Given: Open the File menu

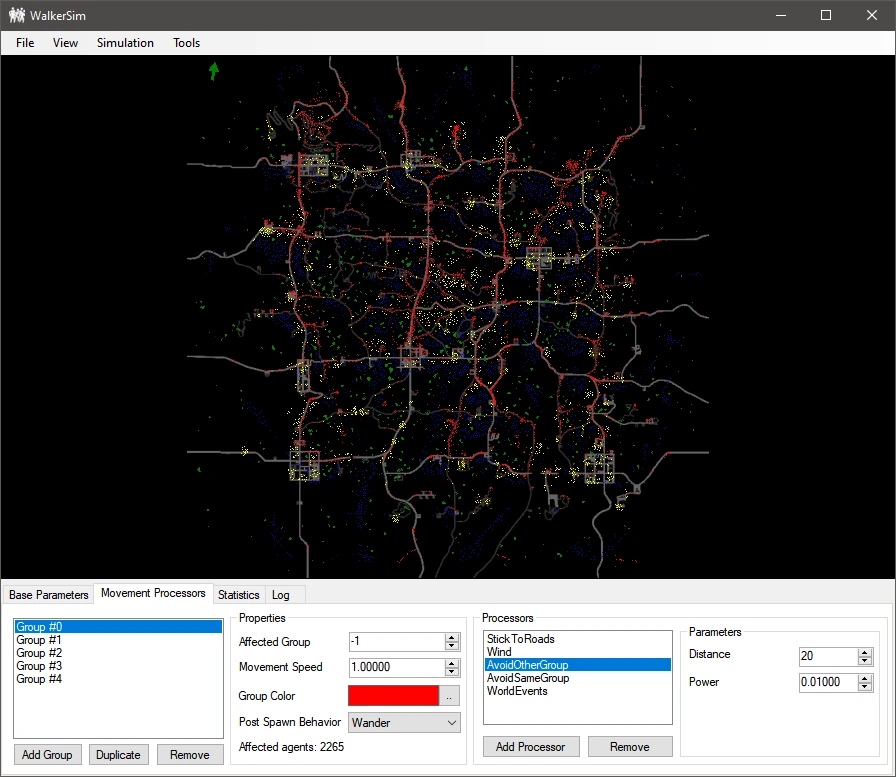Looking at the screenshot, I should (x=25, y=43).
